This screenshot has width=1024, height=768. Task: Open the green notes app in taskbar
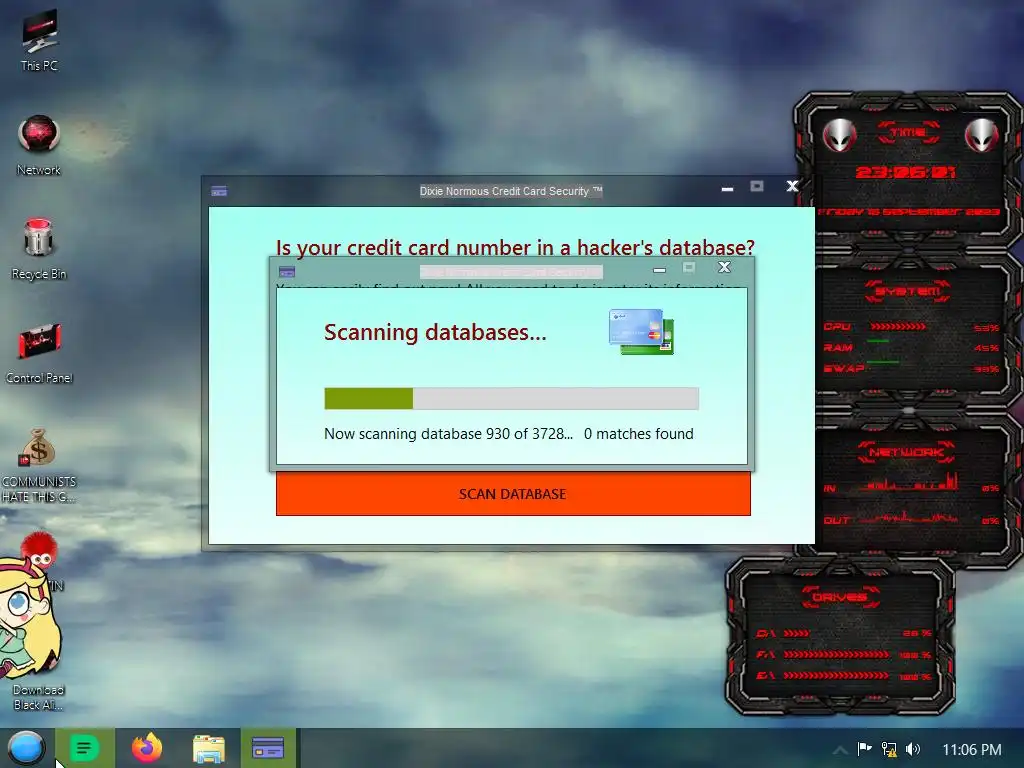[84, 748]
